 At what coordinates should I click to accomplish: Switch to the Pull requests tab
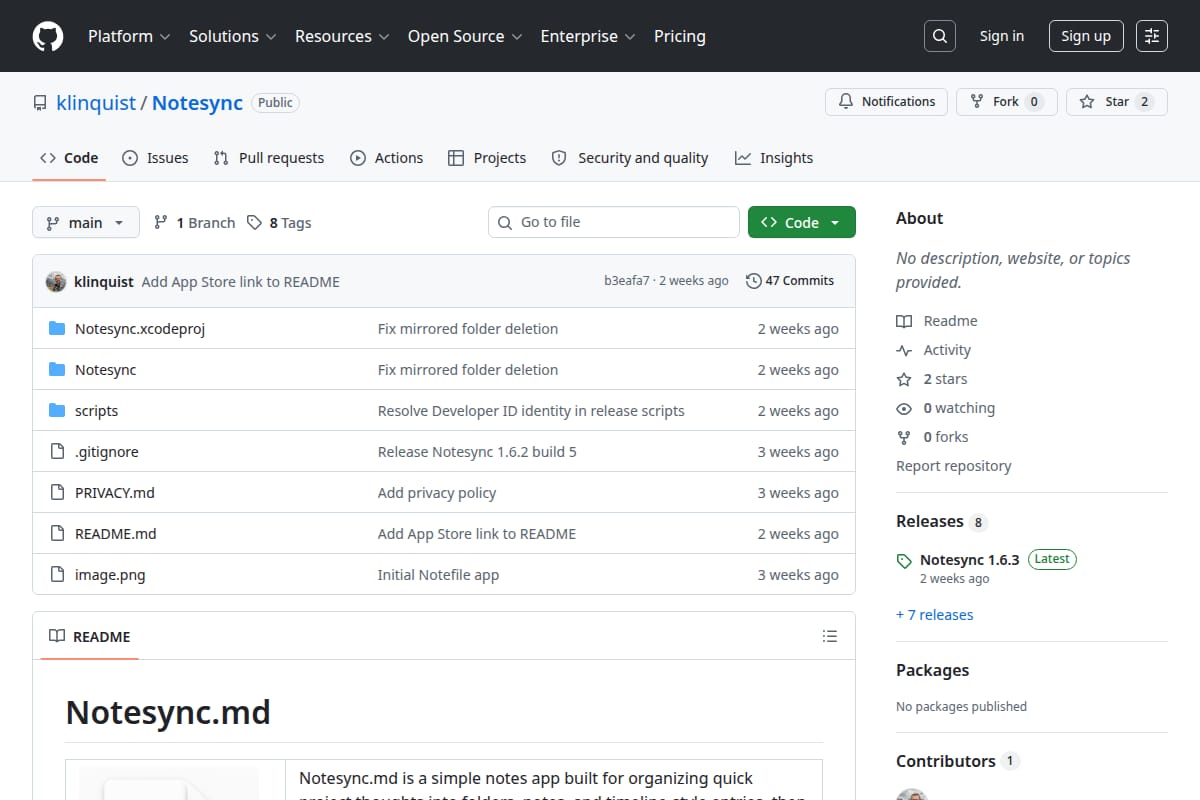(x=269, y=158)
